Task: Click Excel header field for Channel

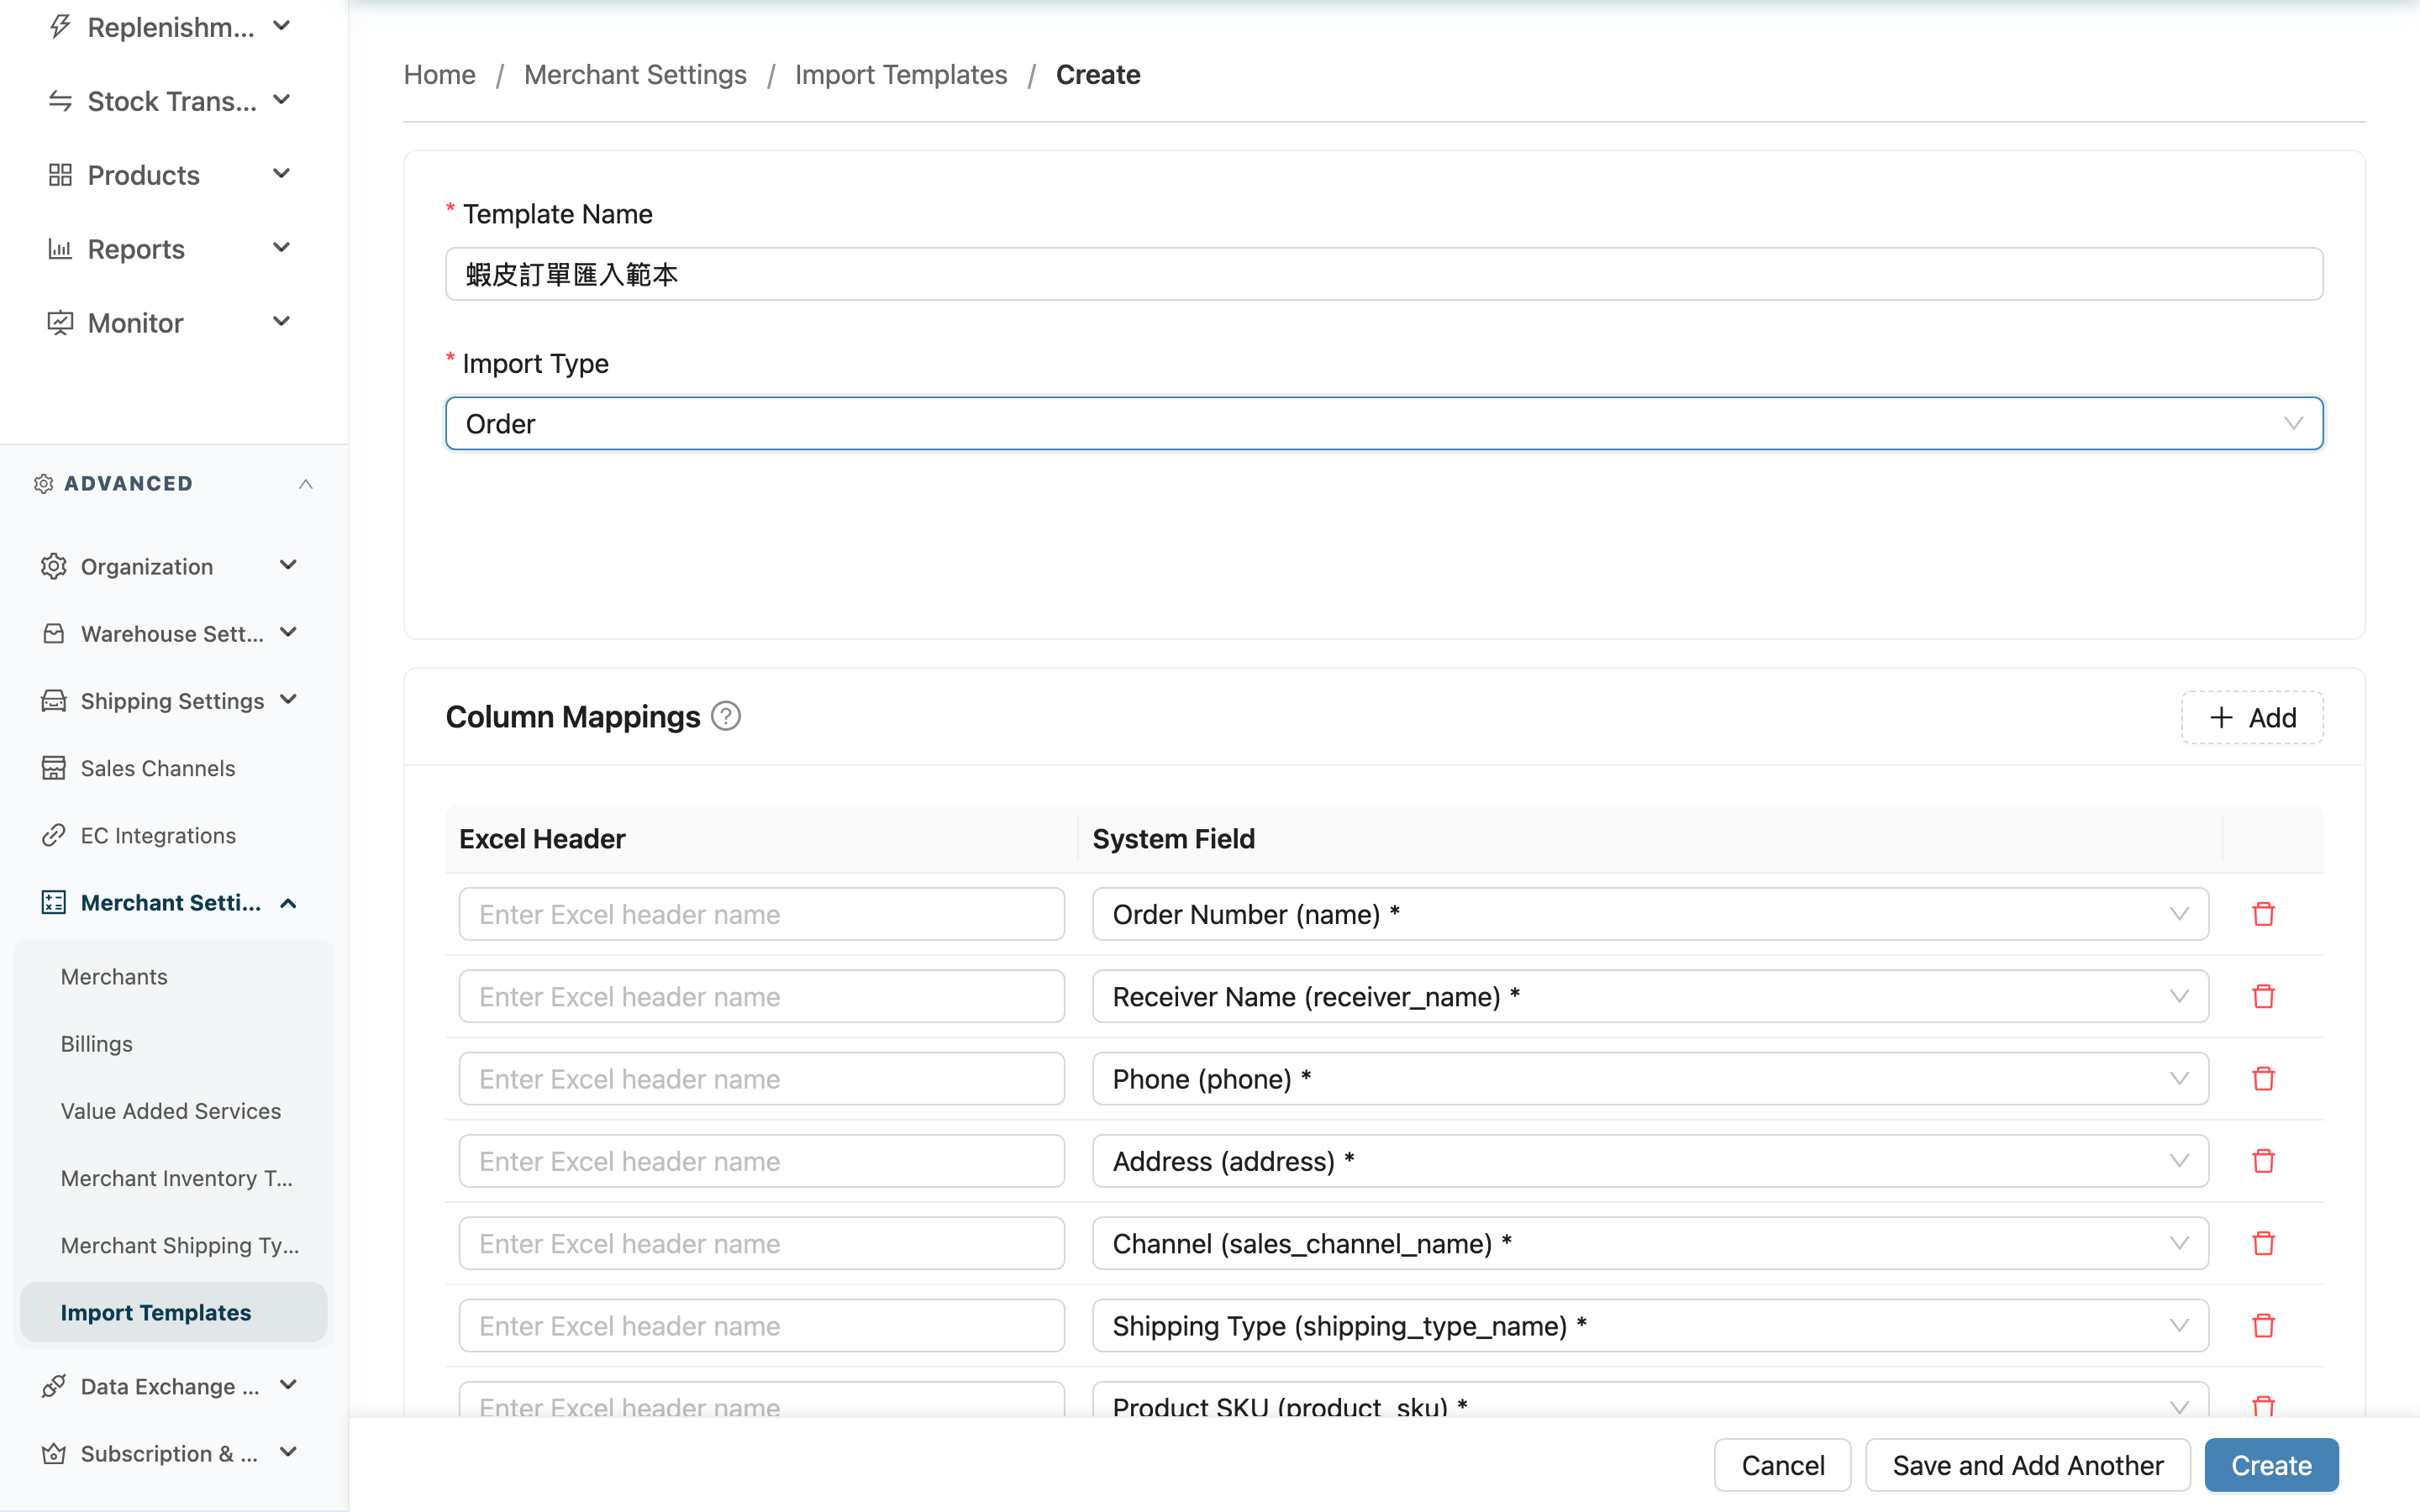Action: (761, 1243)
